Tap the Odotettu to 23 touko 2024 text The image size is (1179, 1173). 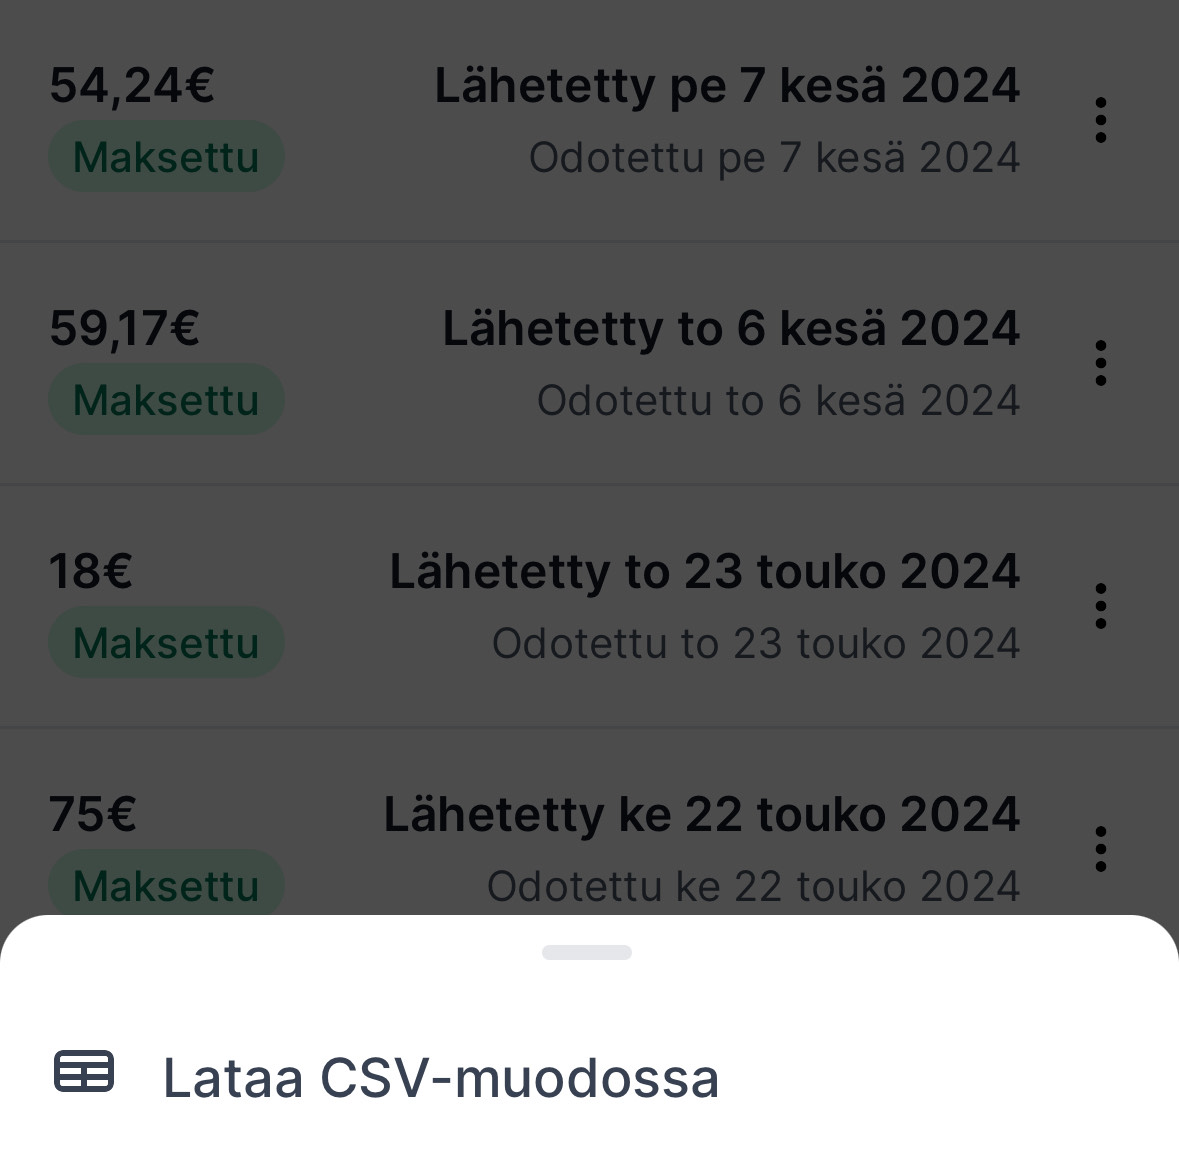tap(756, 643)
